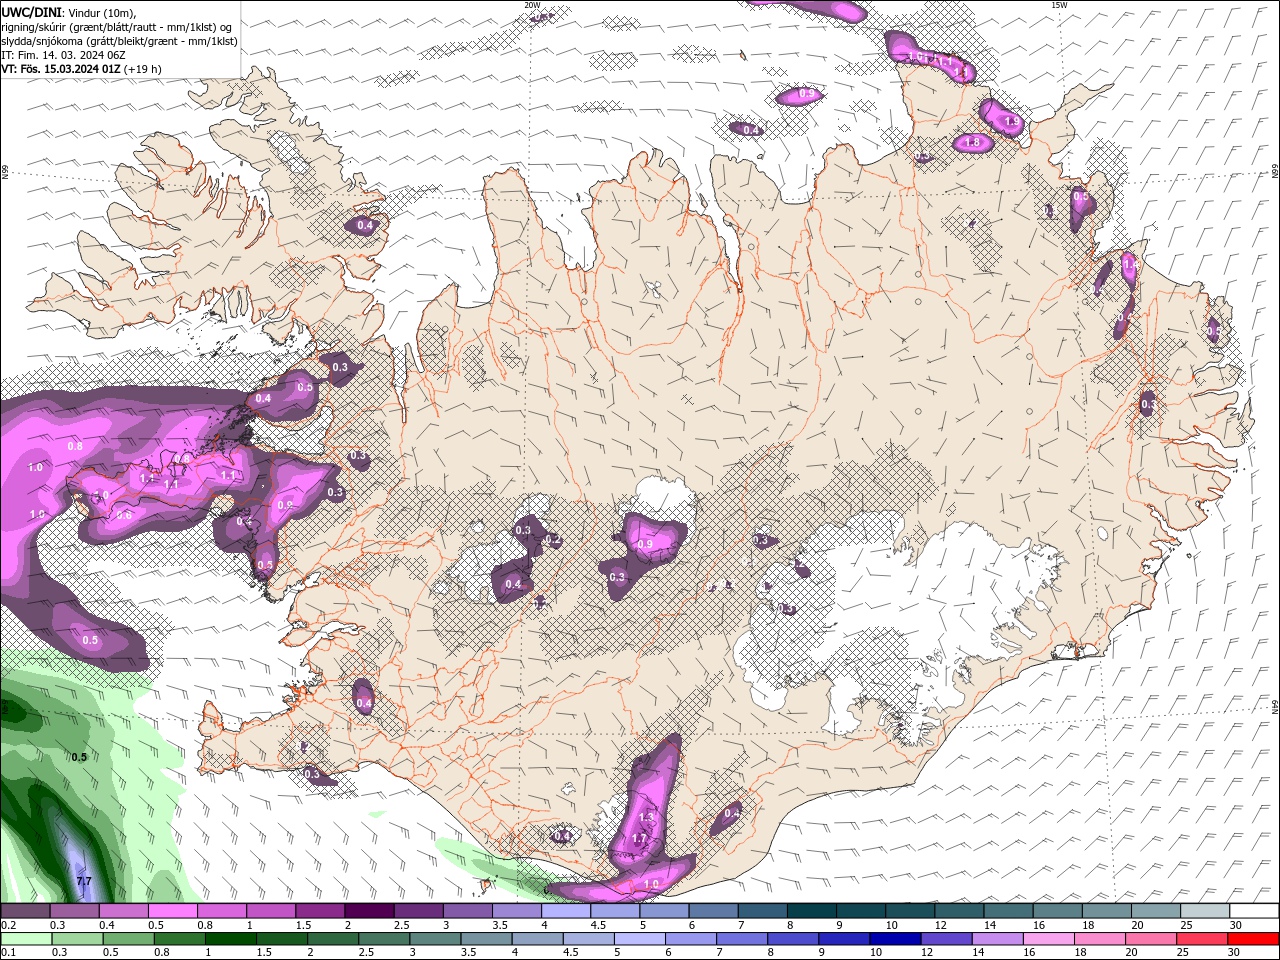Click the 30 label on the snow scale
The width and height of the screenshot is (1280, 960).
[1236, 925]
